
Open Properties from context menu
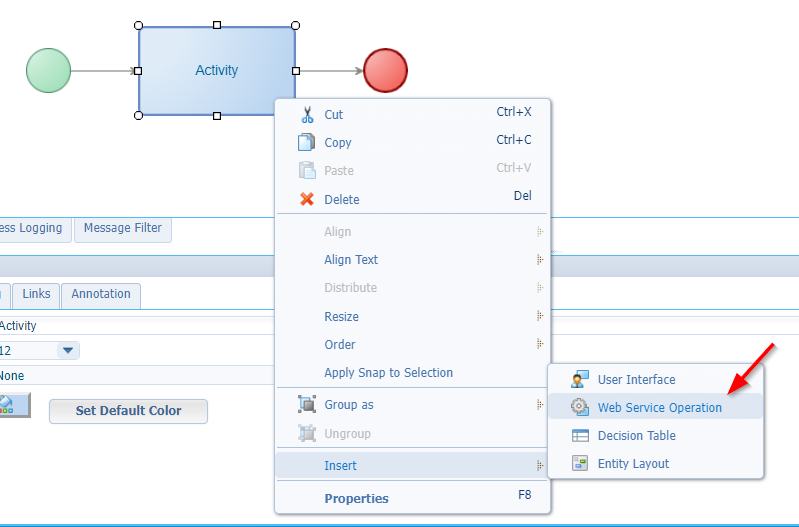(356, 498)
